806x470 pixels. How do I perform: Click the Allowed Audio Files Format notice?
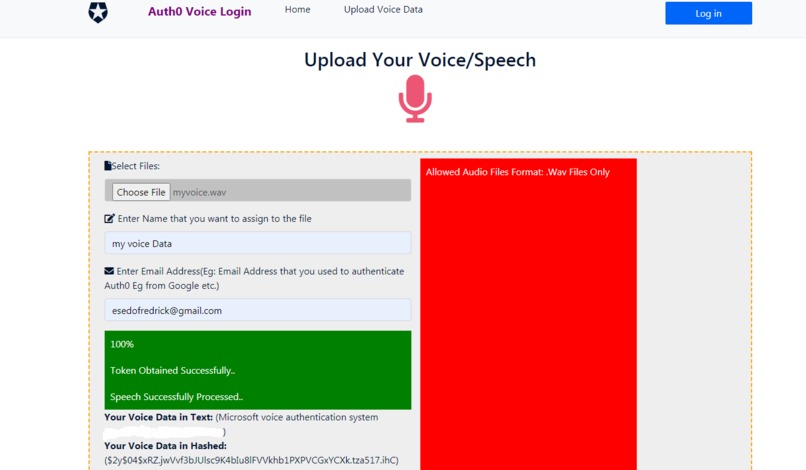pyautogui.click(x=518, y=172)
